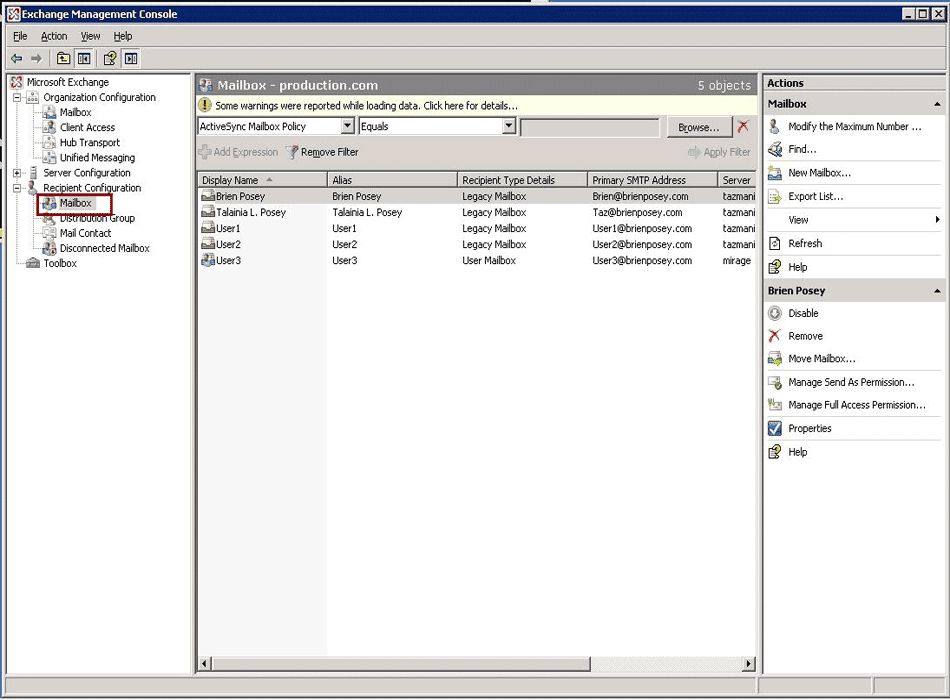This screenshot has width=950, height=700.
Task: Toggle the console tree pane toolbar icon
Action: 84,59
